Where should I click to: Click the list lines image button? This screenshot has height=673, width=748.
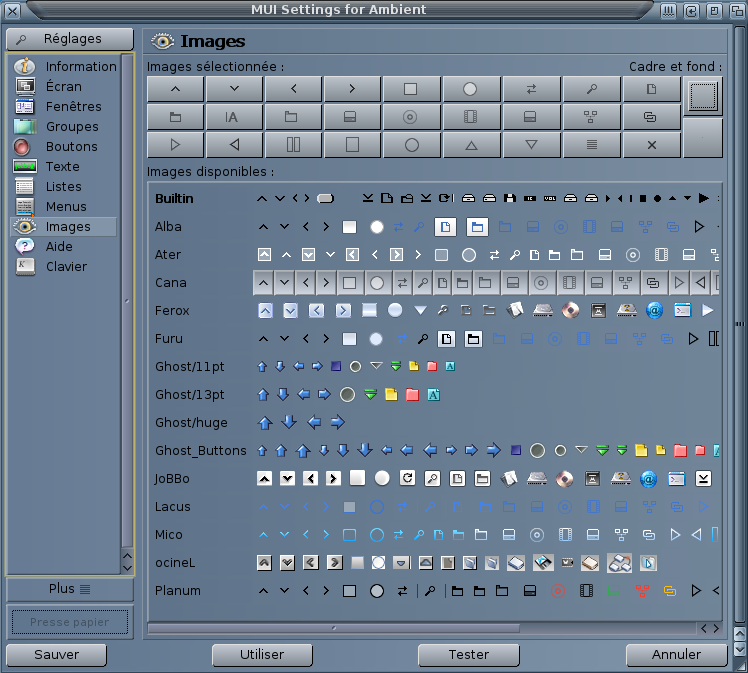tap(591, 145)
